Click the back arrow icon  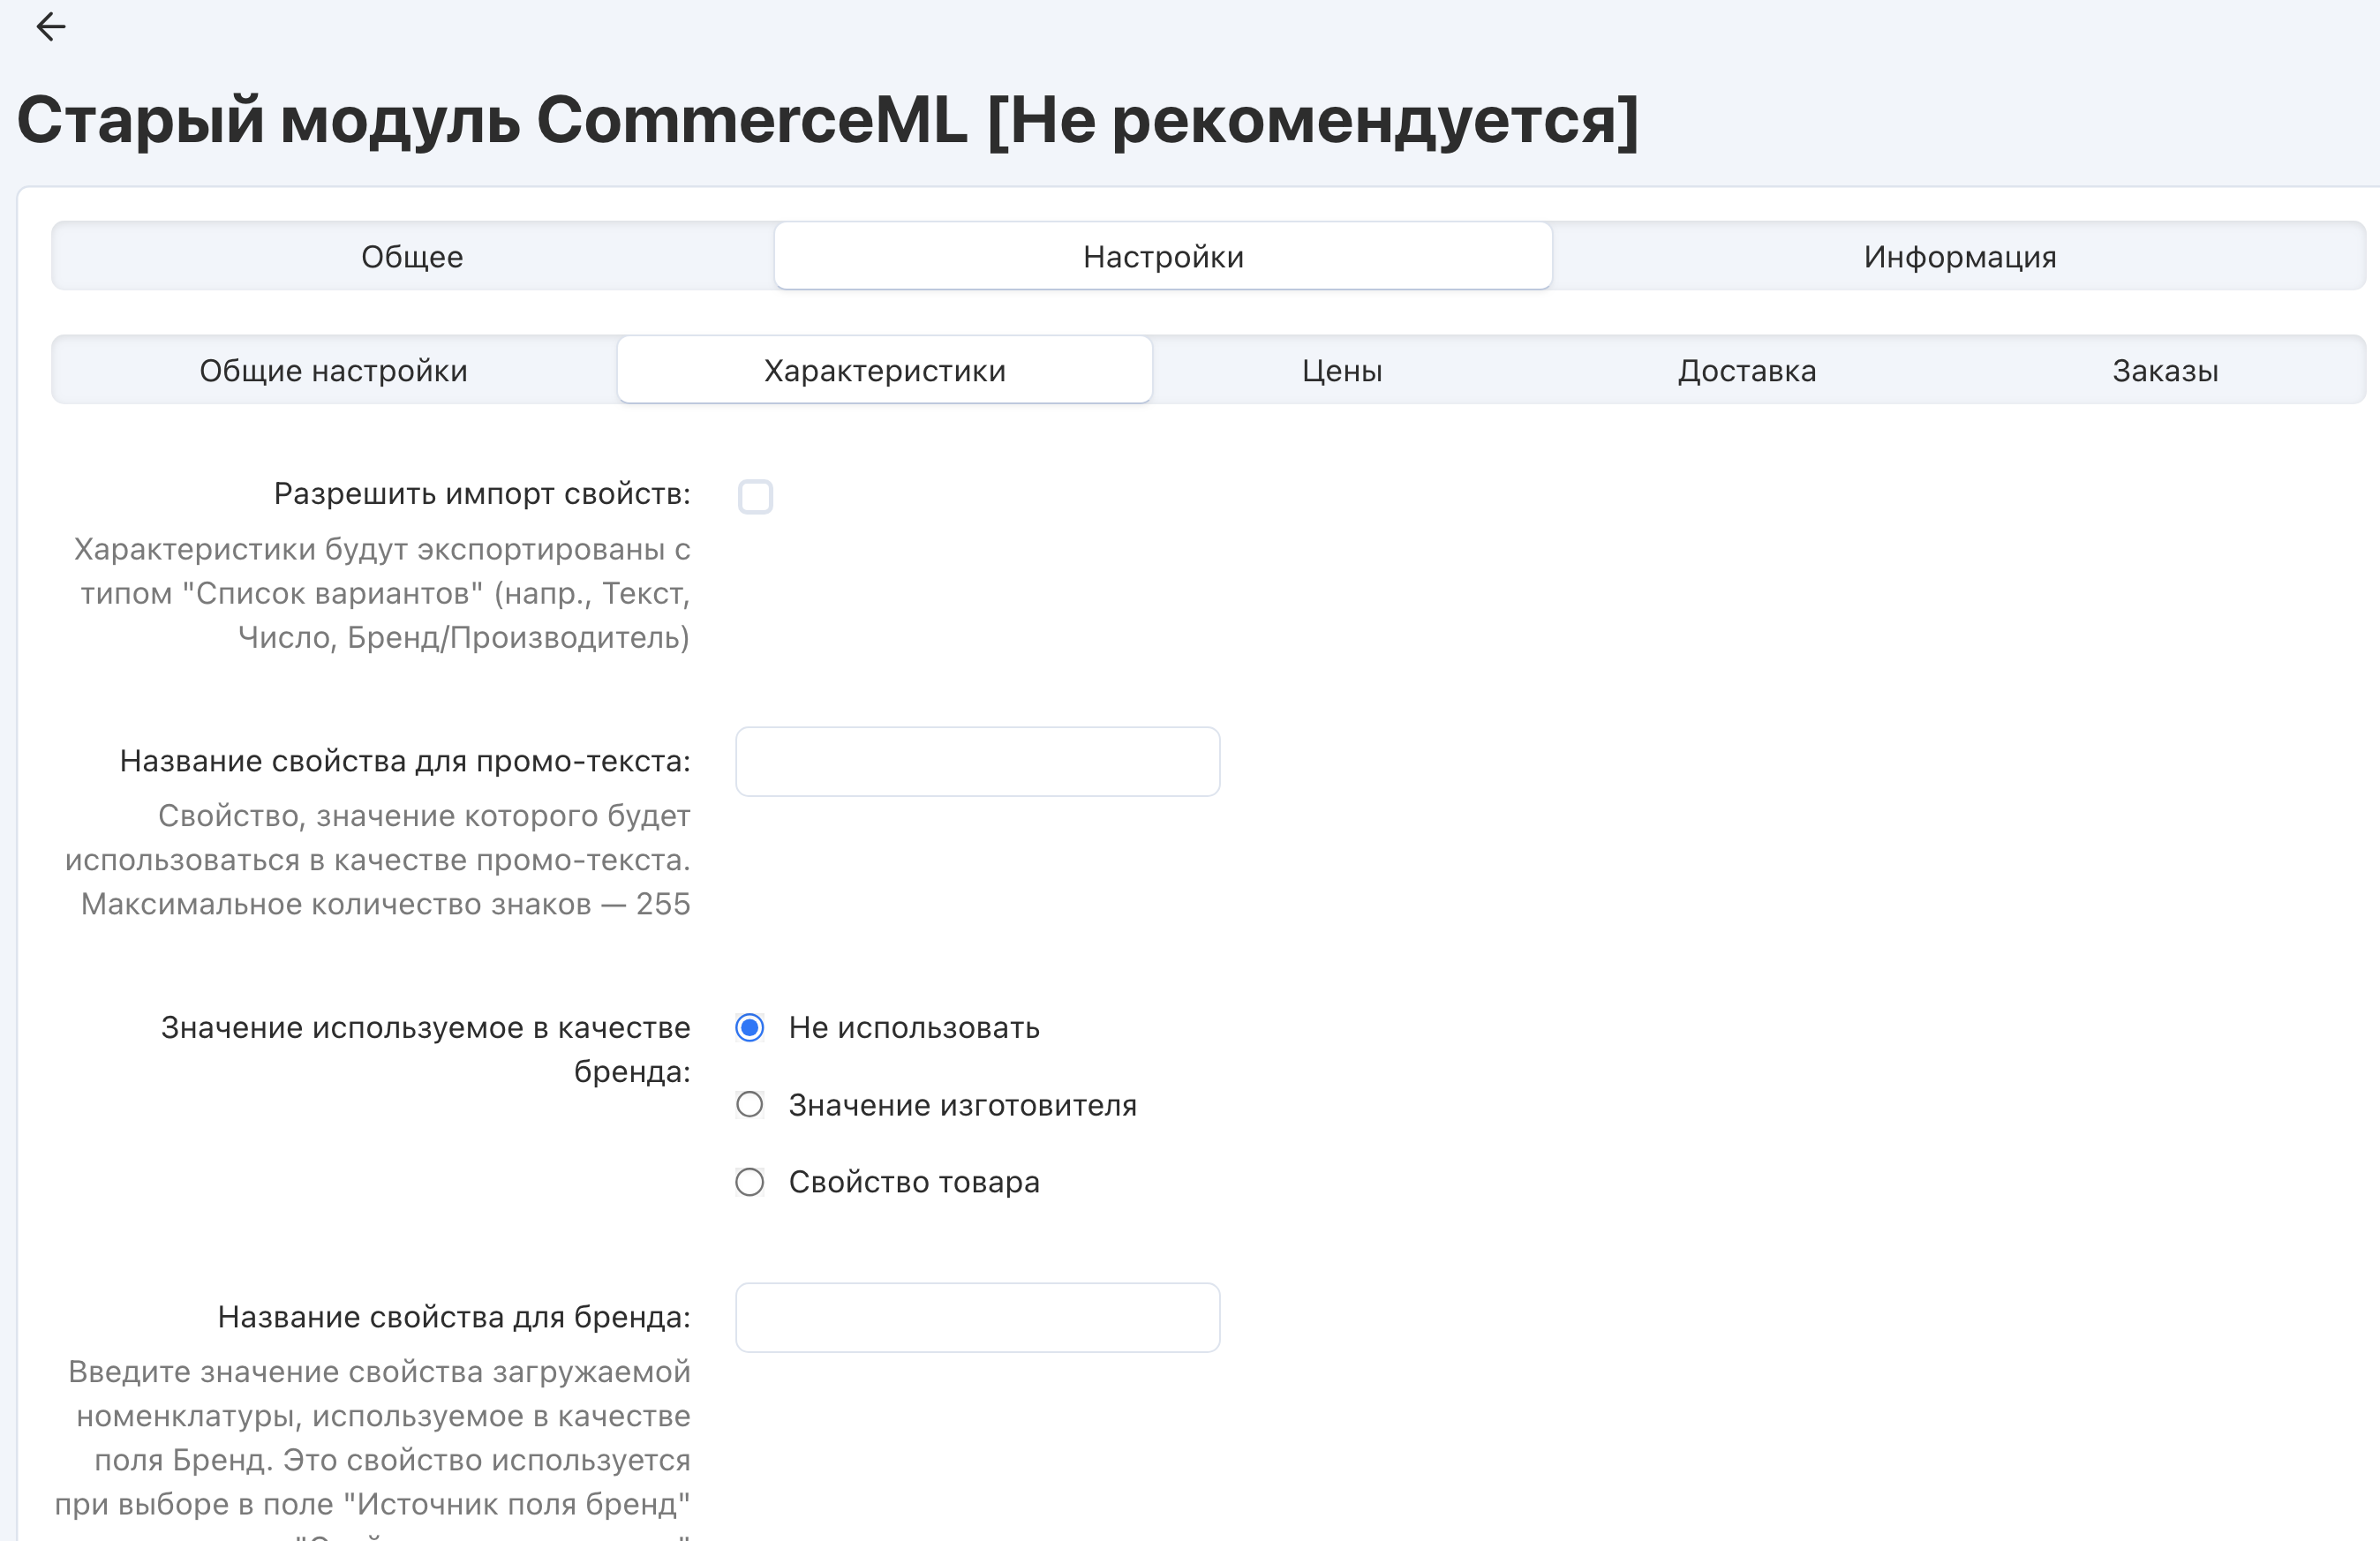(x=50, y=27)
